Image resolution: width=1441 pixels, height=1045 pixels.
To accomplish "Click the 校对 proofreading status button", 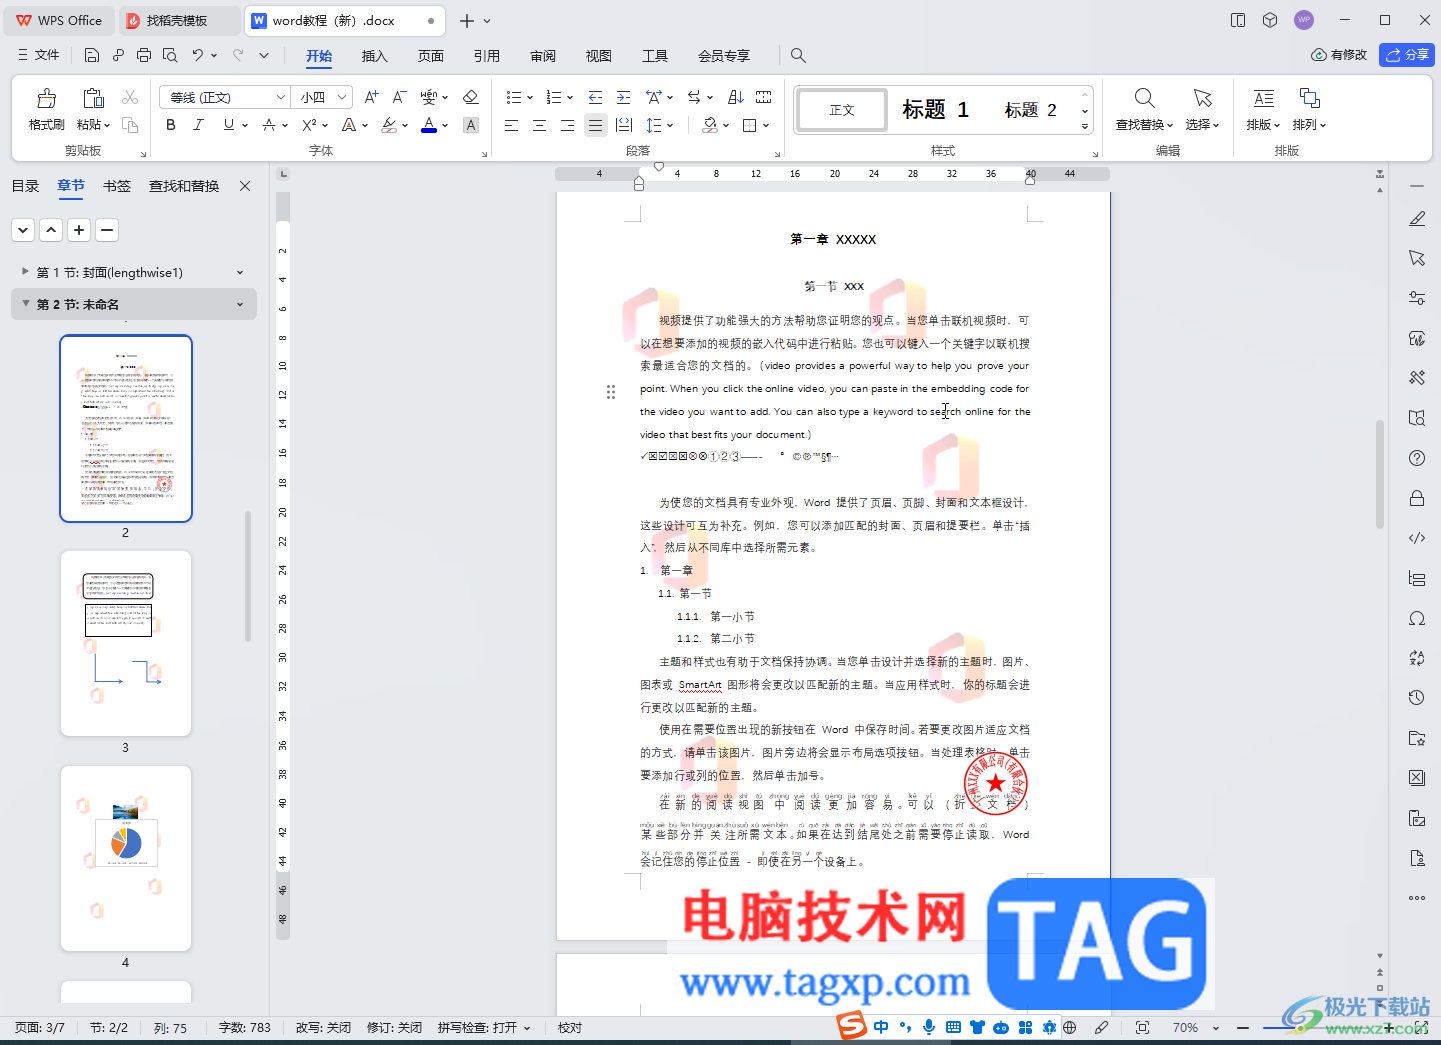I will coord(570,1027).
